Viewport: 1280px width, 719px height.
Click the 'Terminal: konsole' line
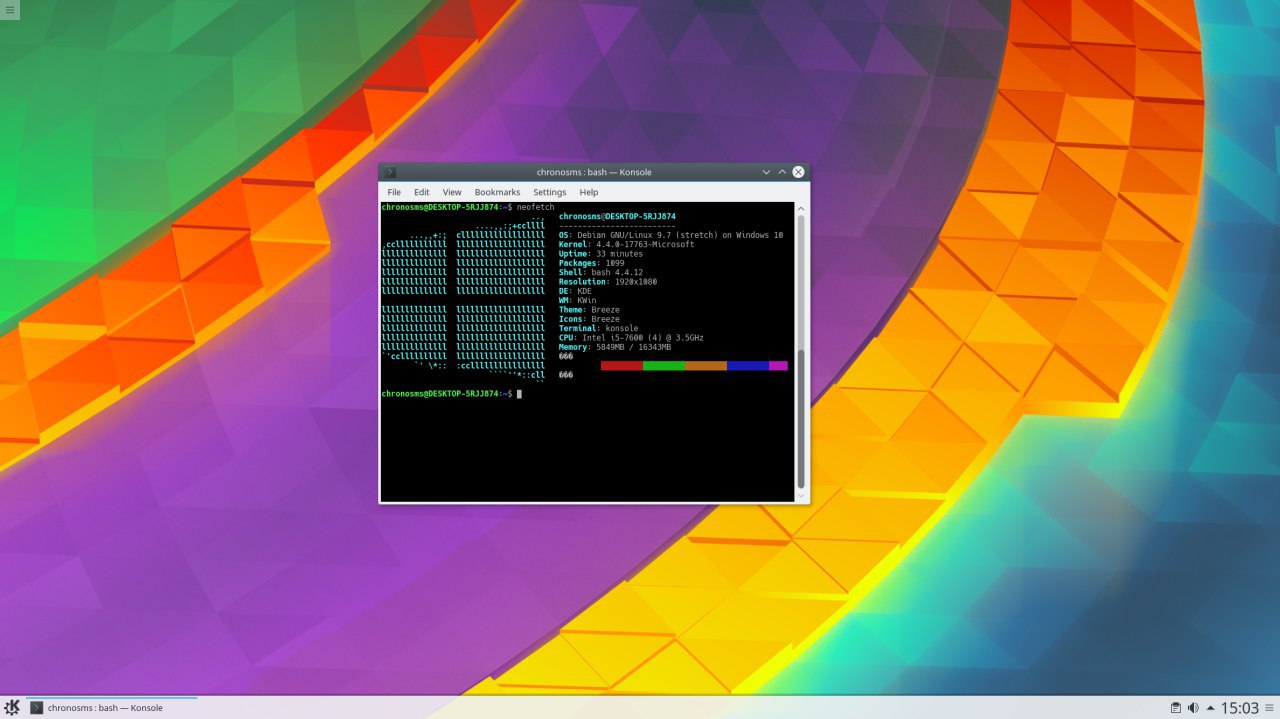[598, 328]
